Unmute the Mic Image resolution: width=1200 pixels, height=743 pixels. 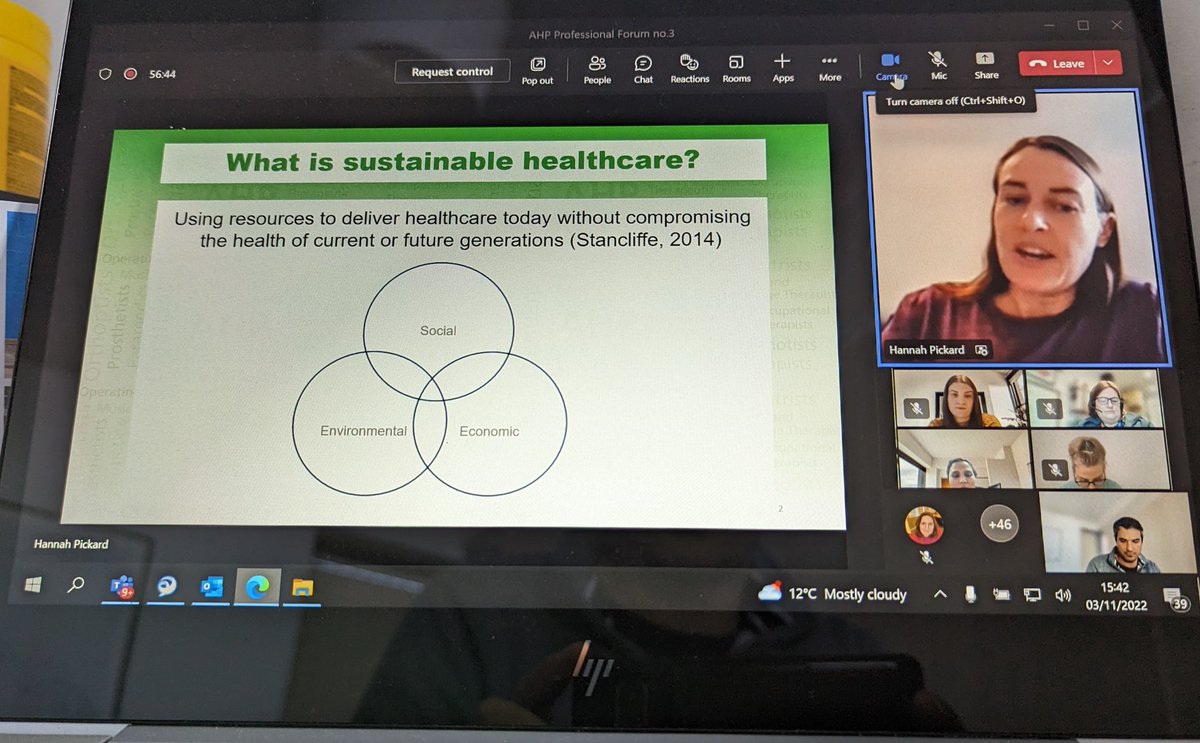click(x=938, y=65)
